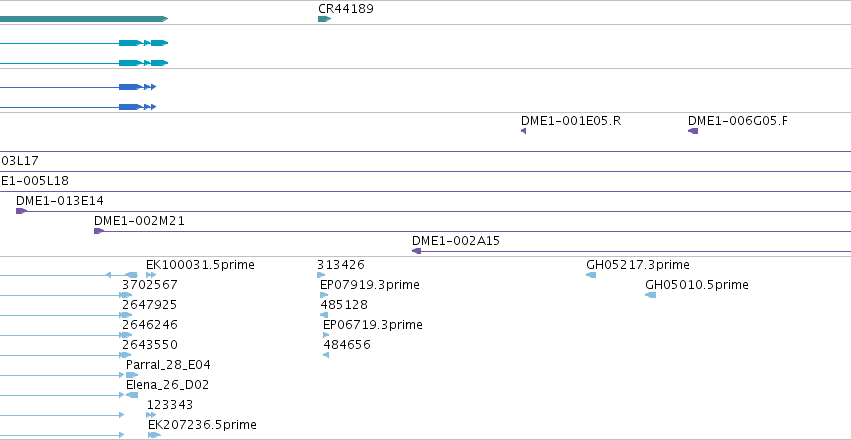
Task: Click the EP07919.3prime feature arrow
Action: pos(324,295)
